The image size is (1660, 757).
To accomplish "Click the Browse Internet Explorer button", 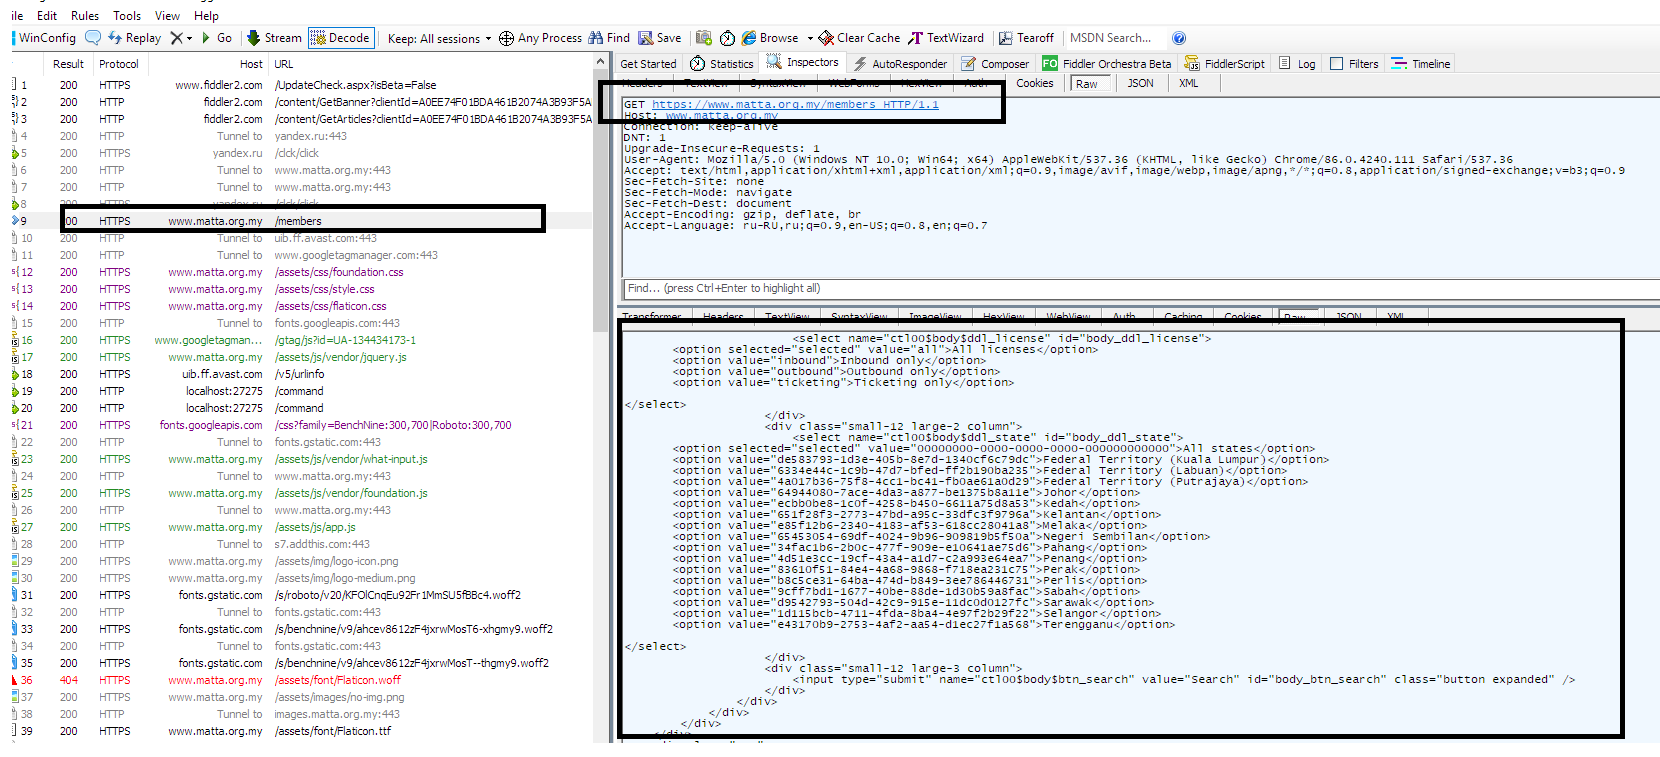I will pyautogui.click(x=770, y=38).
